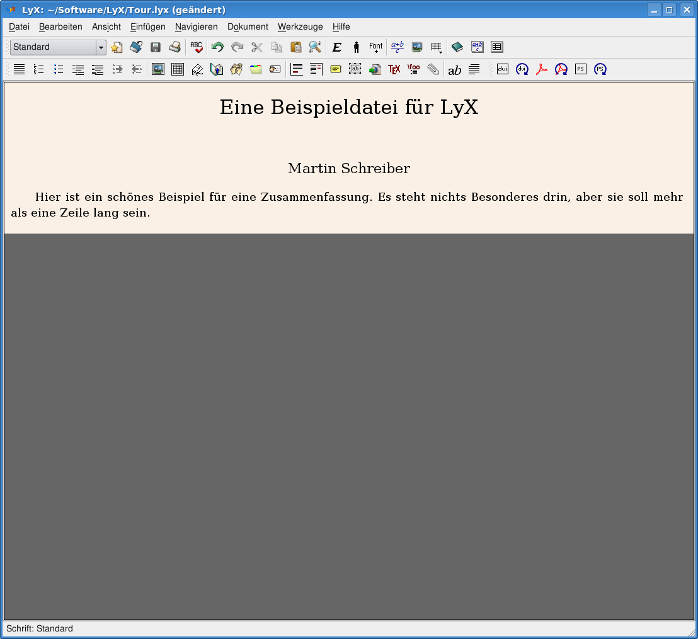The height and width of the screenshot is (639, 698).
Task: Open the Ansicht menu
Action: coord(106,27)
